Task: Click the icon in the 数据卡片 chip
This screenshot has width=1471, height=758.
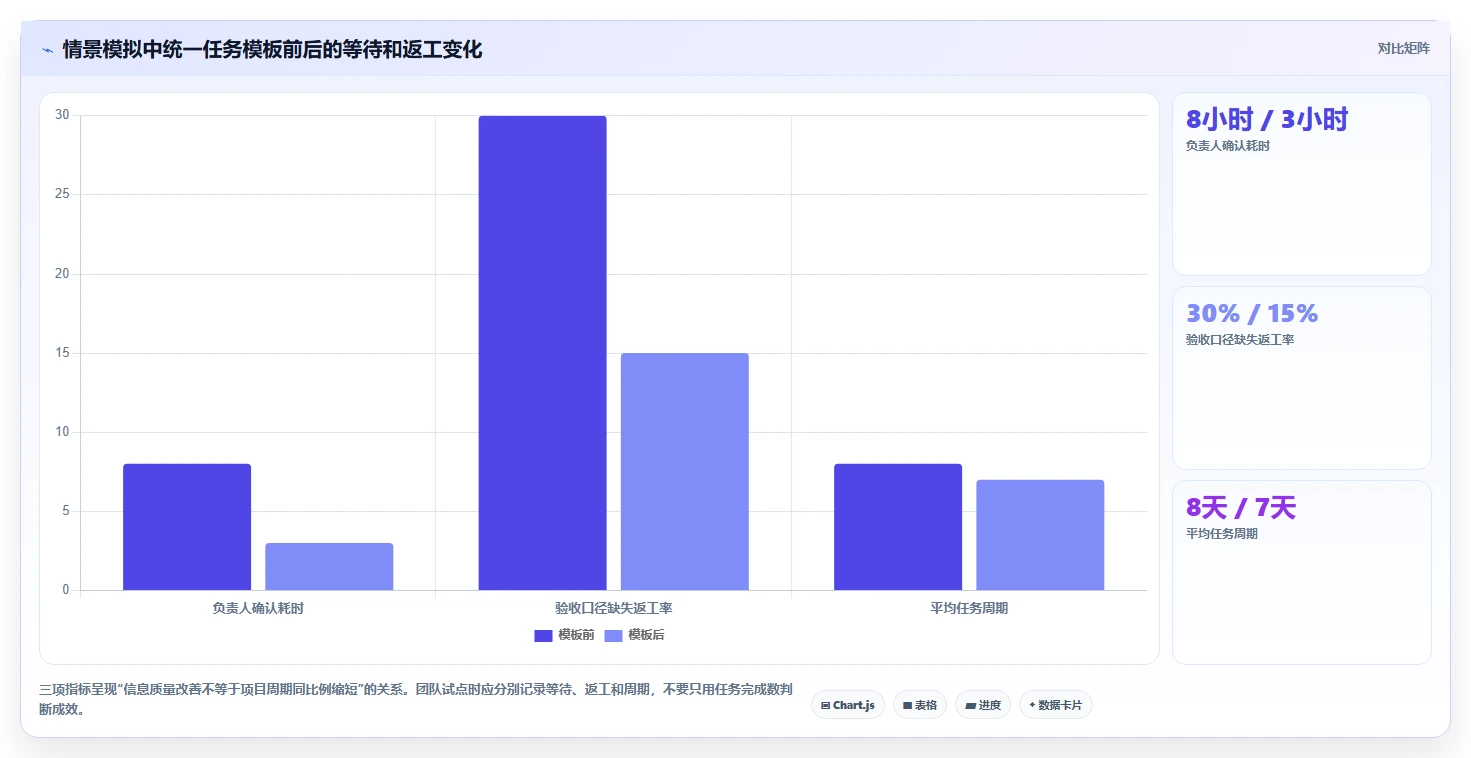Action: (1032, 705)
